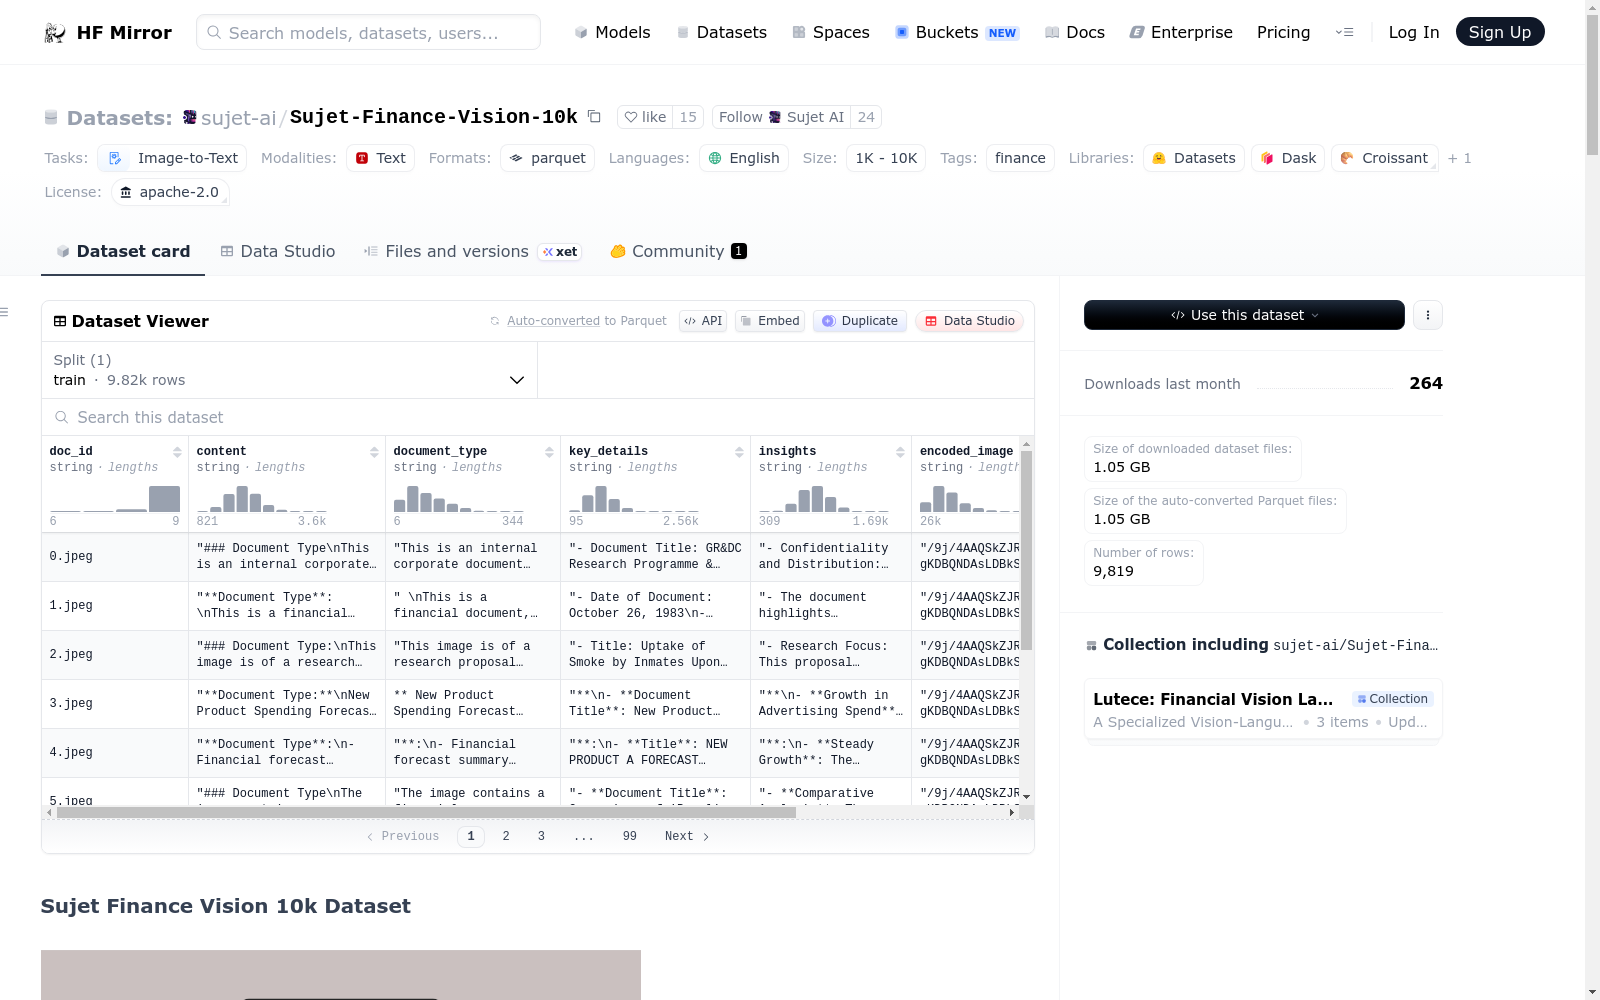Sort by the document_type column
Viewport: 1600px width, 1000px height.
coord(549,452)
